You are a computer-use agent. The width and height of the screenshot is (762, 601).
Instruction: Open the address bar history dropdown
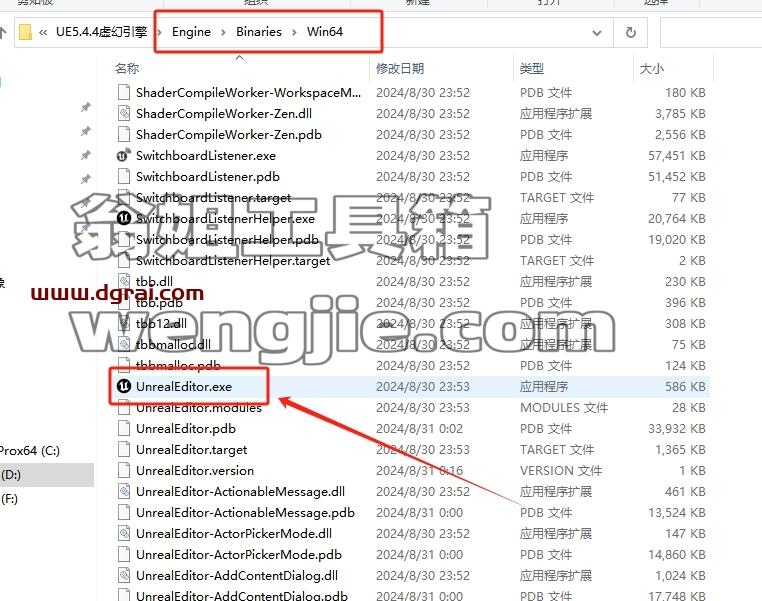coord(597,33)
